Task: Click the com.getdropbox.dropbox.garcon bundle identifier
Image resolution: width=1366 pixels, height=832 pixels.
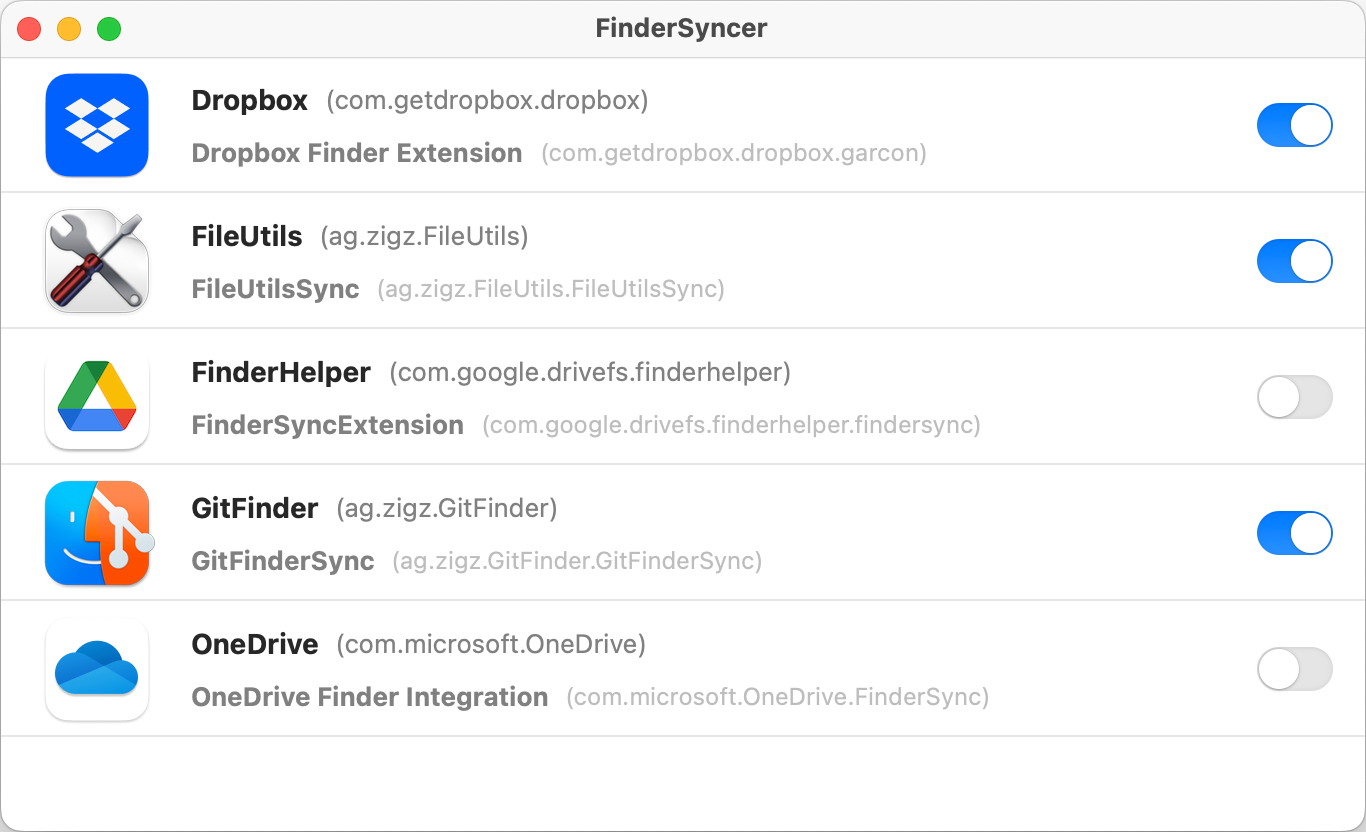Action: (x=733, y=154)
